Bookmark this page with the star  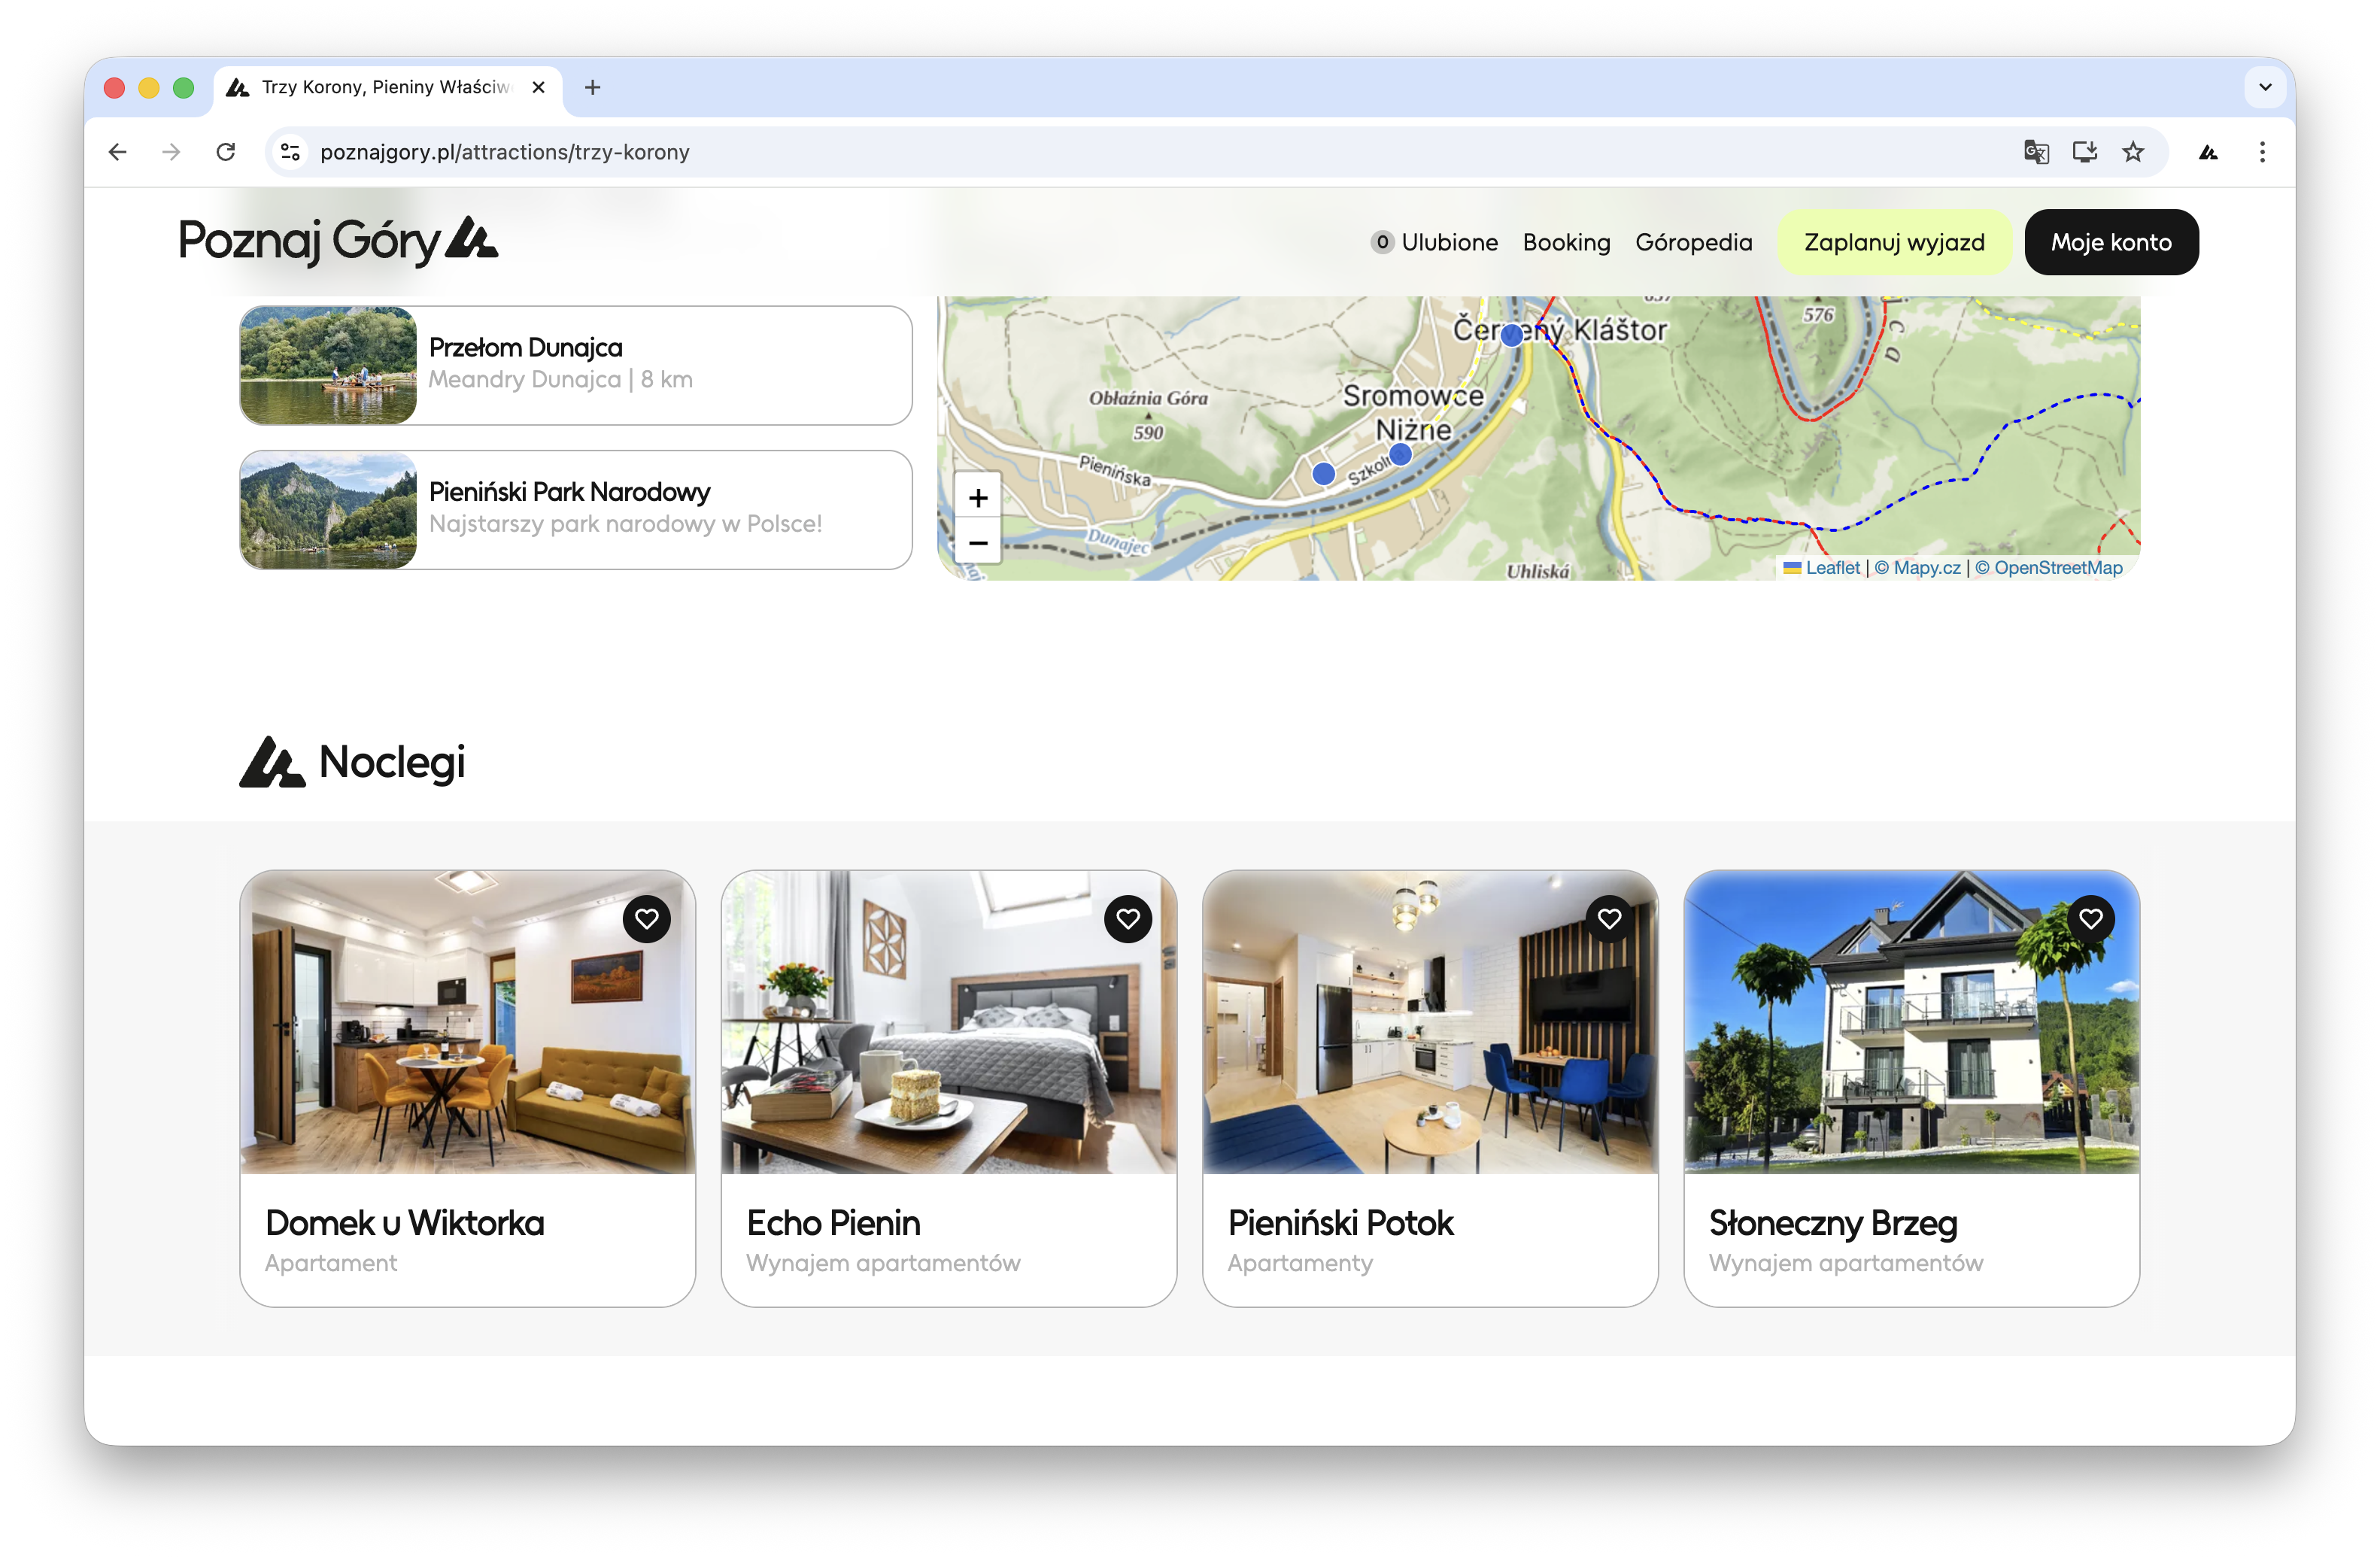(2133, 152)
